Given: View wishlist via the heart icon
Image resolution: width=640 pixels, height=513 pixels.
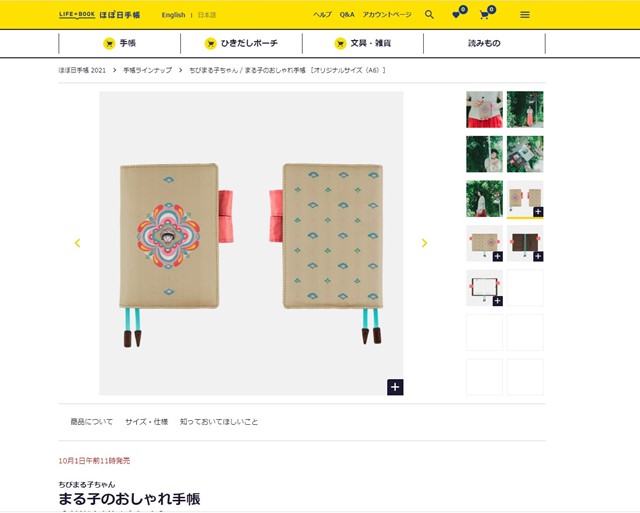Looking at the screenshot, I should point(459,13).
